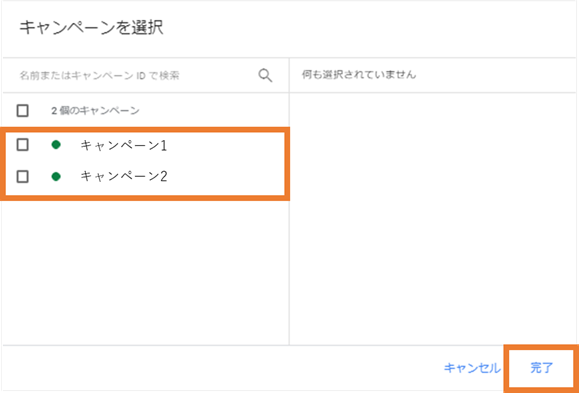
Task: Select the キャンペーン1 label text
Action: coord(124,145)
